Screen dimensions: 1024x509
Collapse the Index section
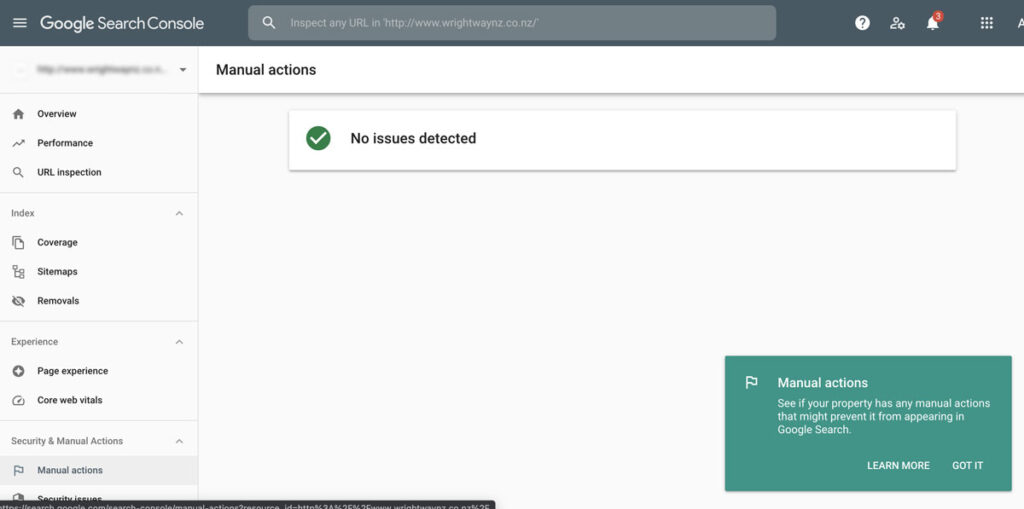(180, 214)
